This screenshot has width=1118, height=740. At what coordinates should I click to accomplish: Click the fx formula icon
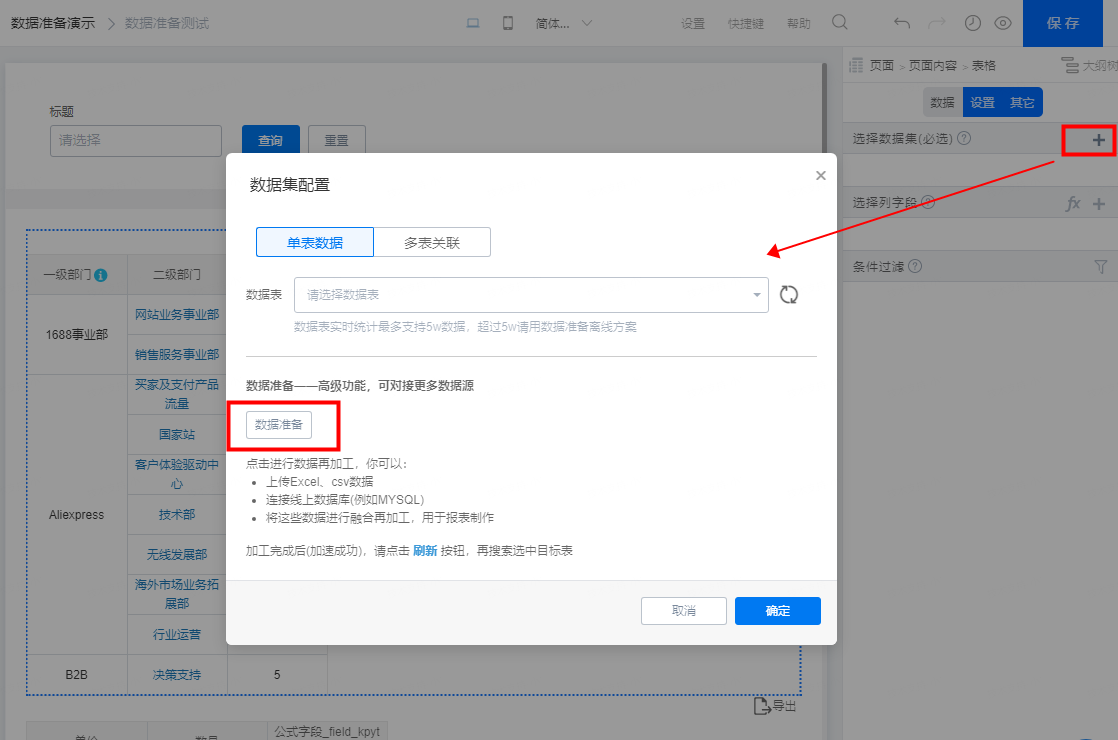[1073, 204]
